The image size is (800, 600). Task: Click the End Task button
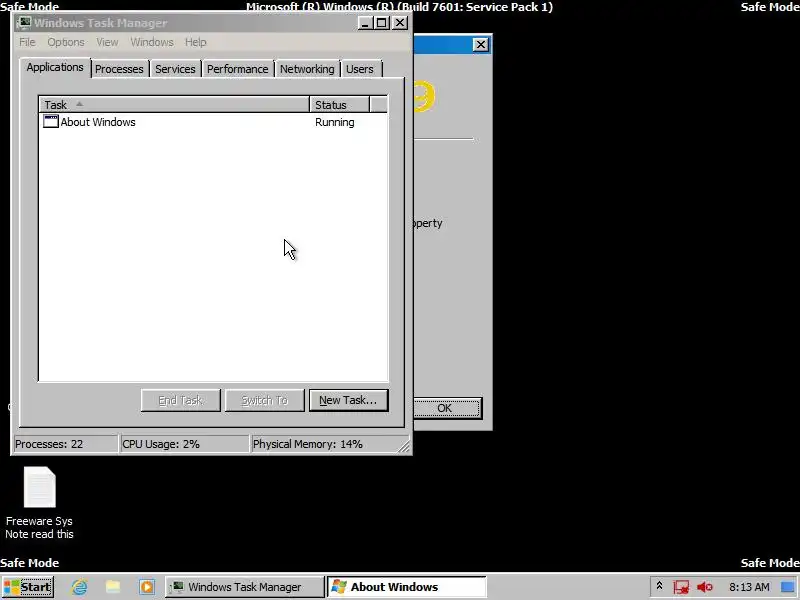pyautogui.click(x=181, y=401)
